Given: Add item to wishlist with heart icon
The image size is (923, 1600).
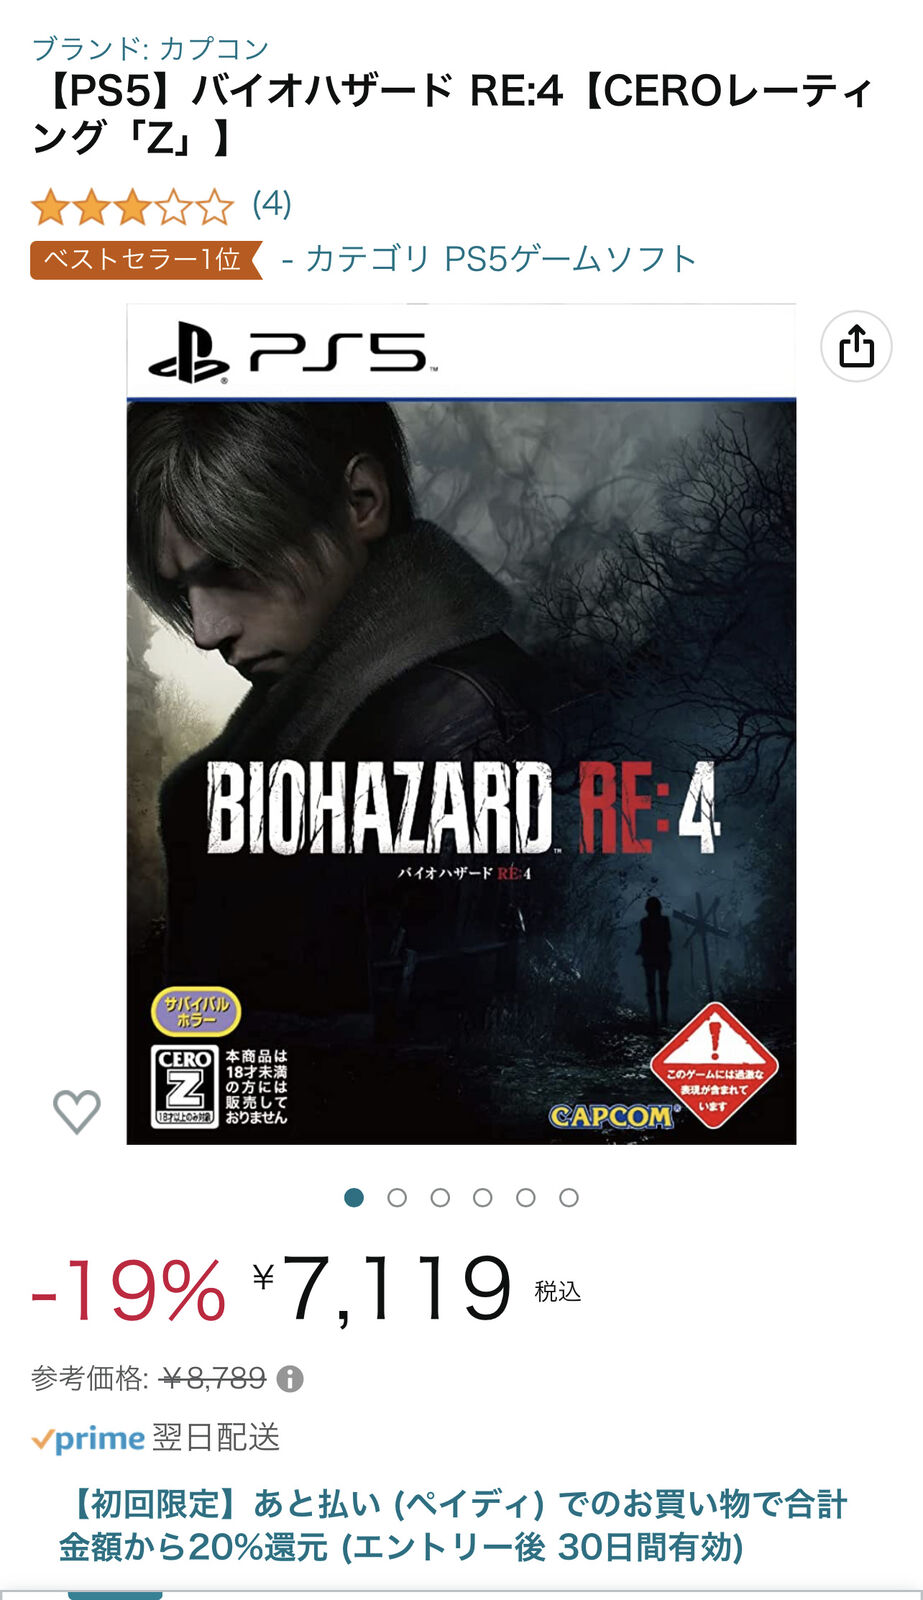Looking at the screenshot, I should click(x=77, y=1111).
